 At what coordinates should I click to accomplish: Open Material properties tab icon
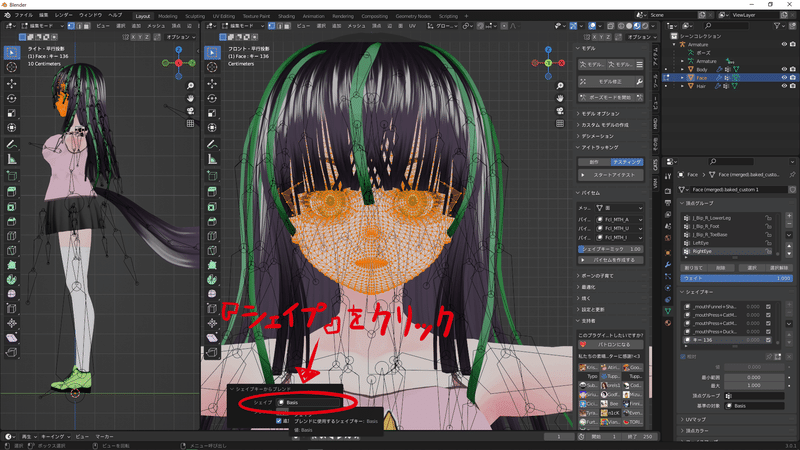[x=668, y=323]
